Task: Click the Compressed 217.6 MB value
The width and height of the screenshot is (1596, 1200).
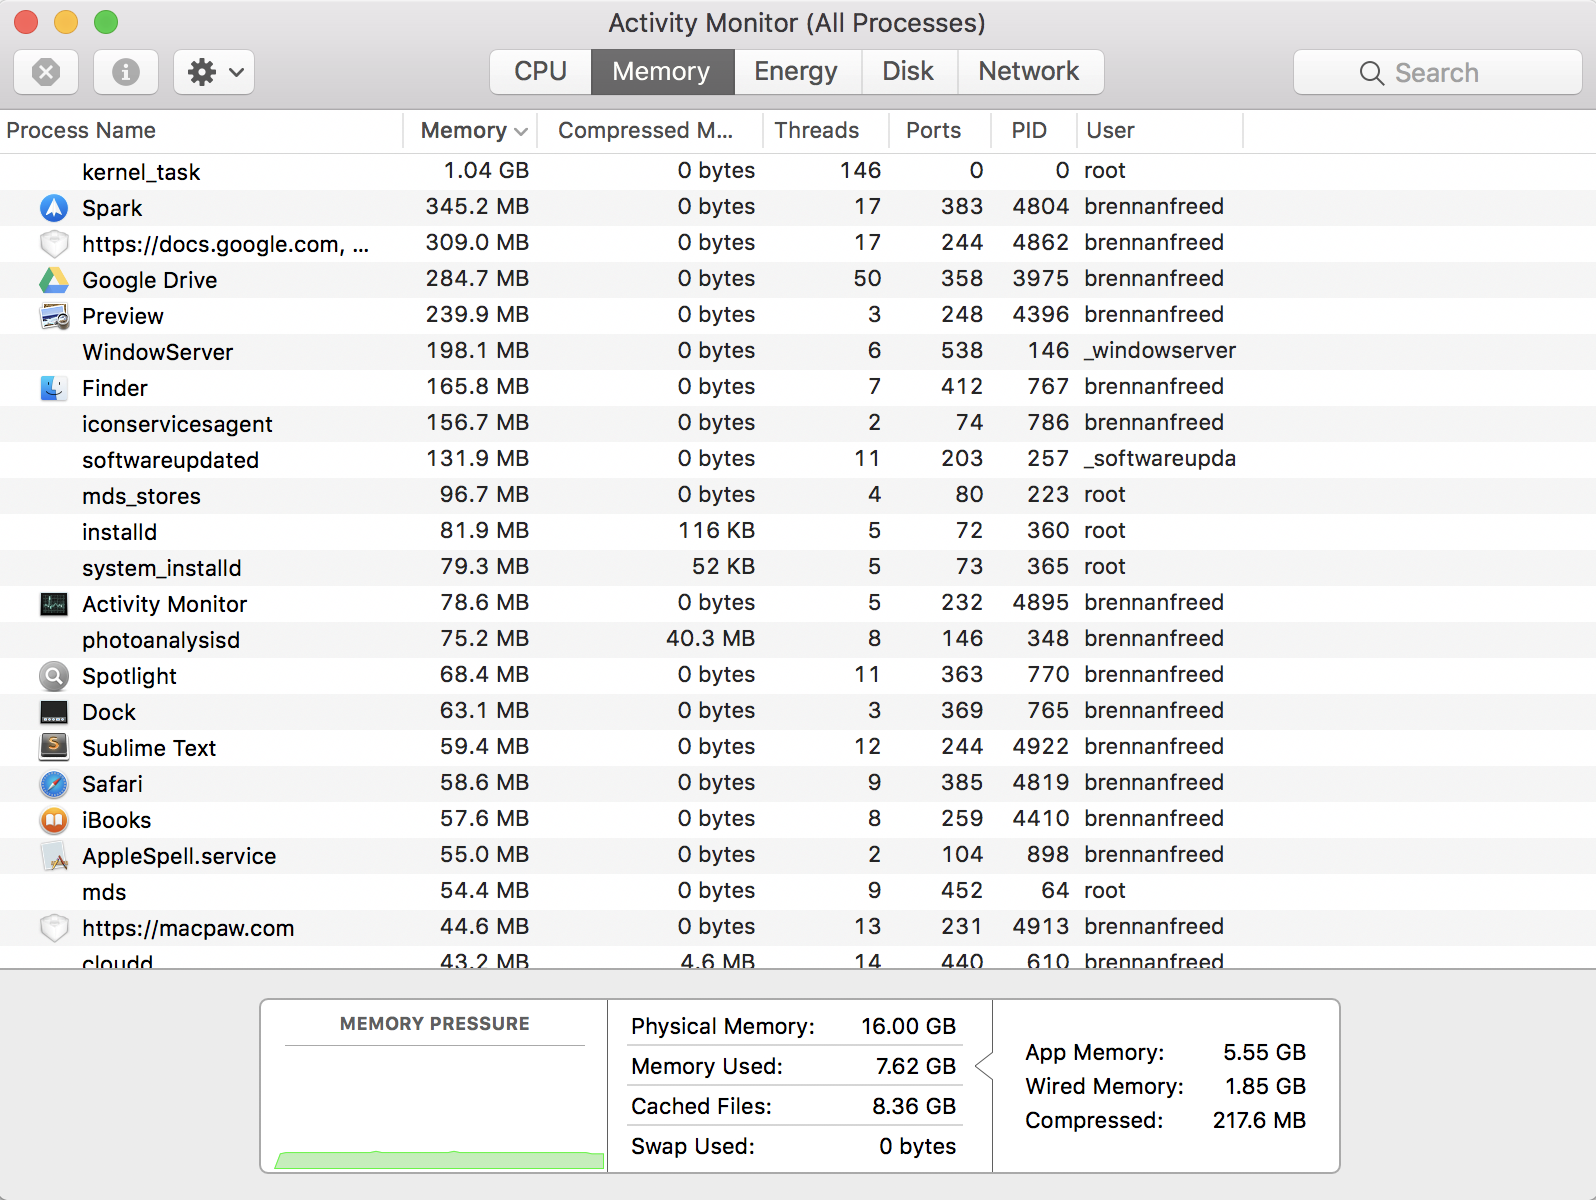Action: [x=1260, y=1120]
